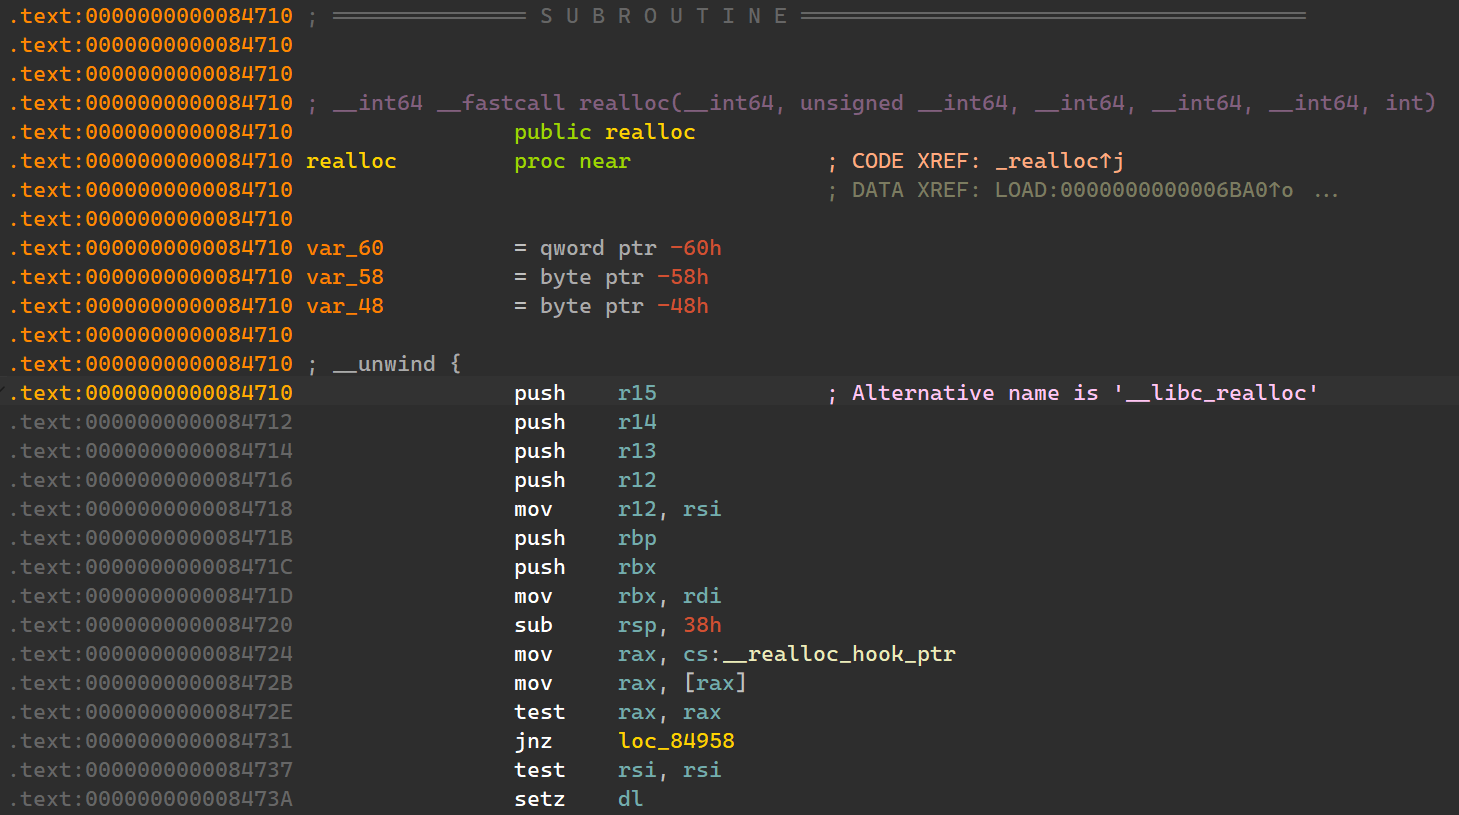
Task: Select the 38h operand in sub rsp
Action: pos(702,625)
